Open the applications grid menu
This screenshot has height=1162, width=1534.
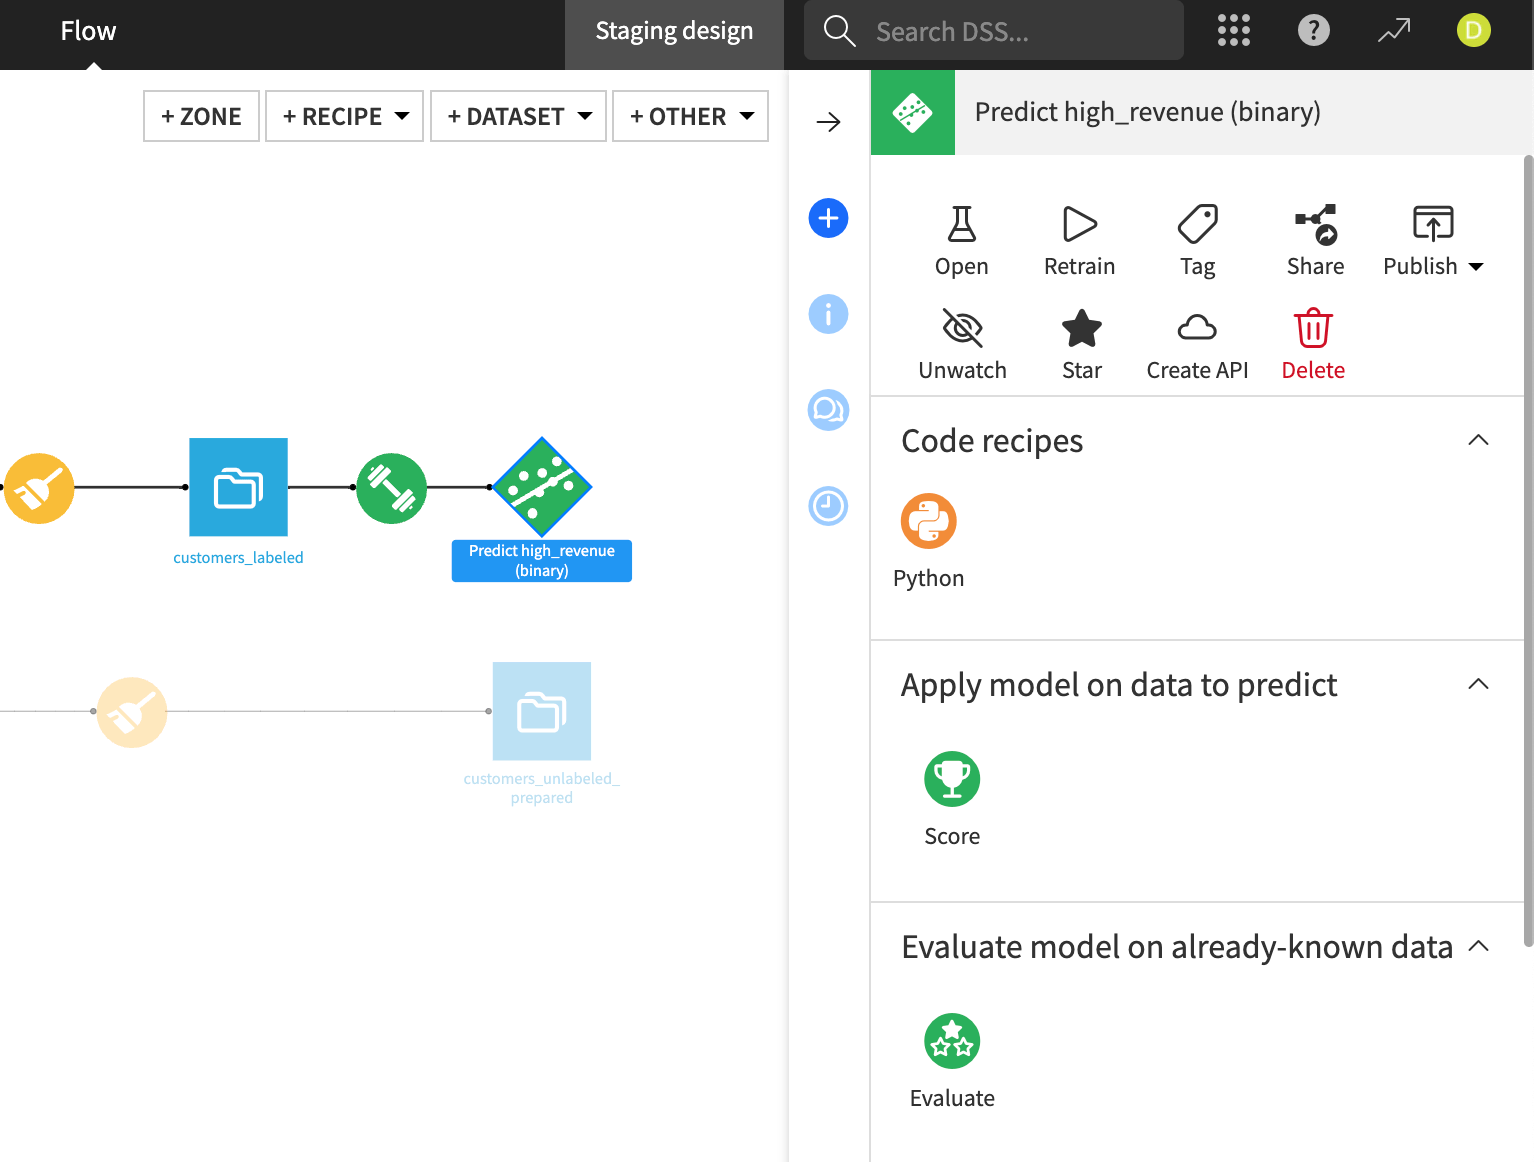coord(1233,30)
